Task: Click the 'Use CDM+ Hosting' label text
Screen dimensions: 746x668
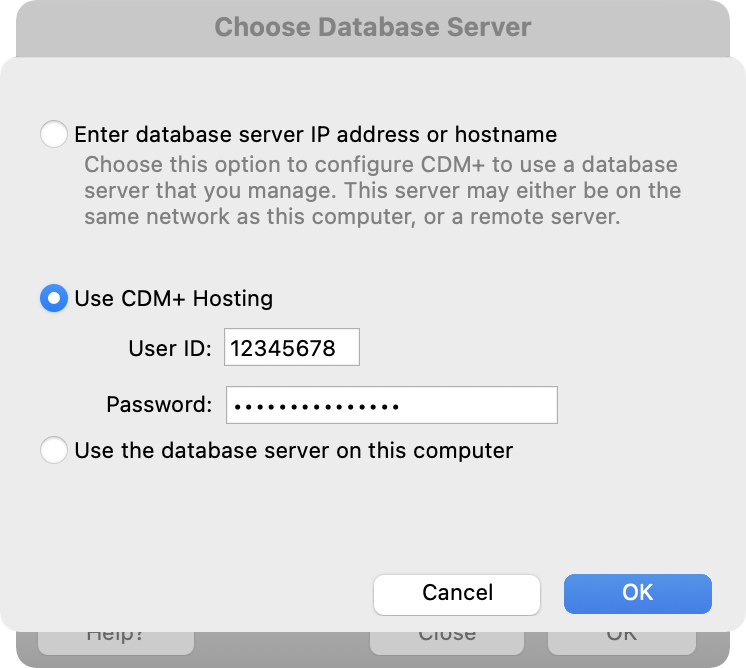Action: (x=173, y=298)
